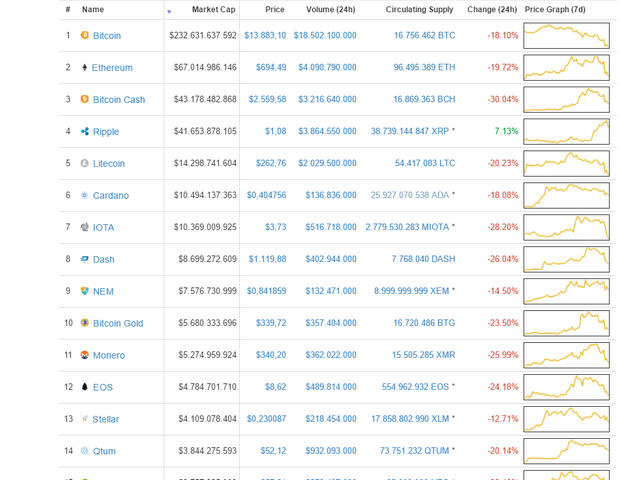Open IOTA volume $516.718.000 link
Image resolution: width=620 pixels, height=480 pixels.
click(331, 227)
